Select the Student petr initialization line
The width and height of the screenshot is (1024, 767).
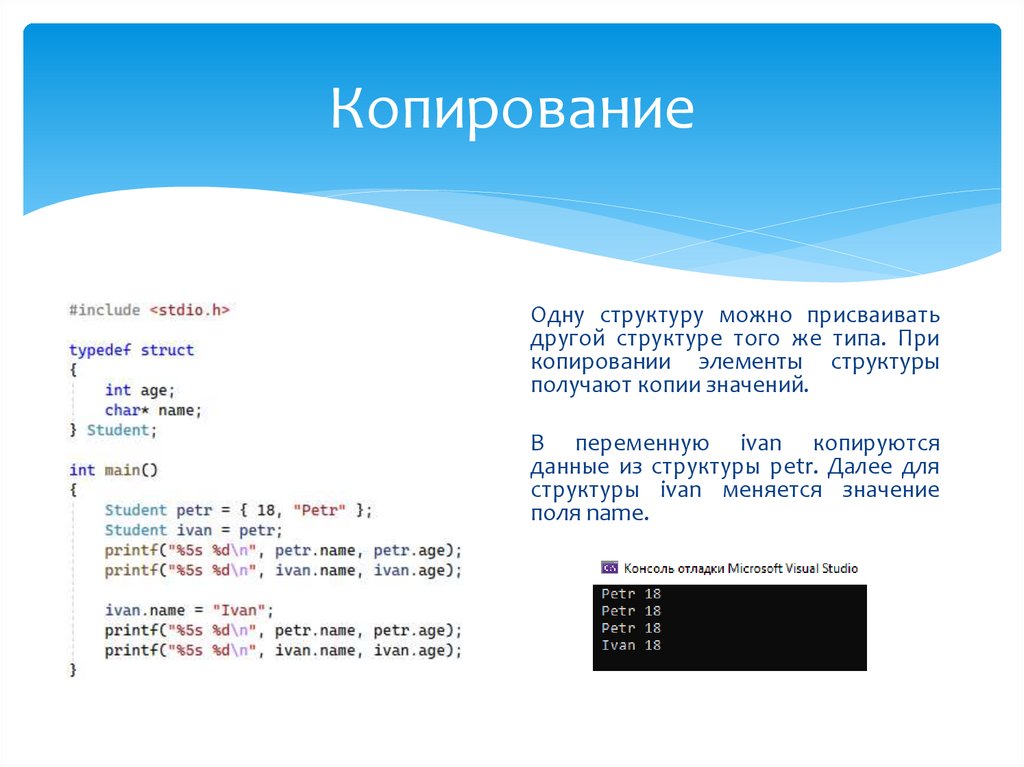click(237, 509)
